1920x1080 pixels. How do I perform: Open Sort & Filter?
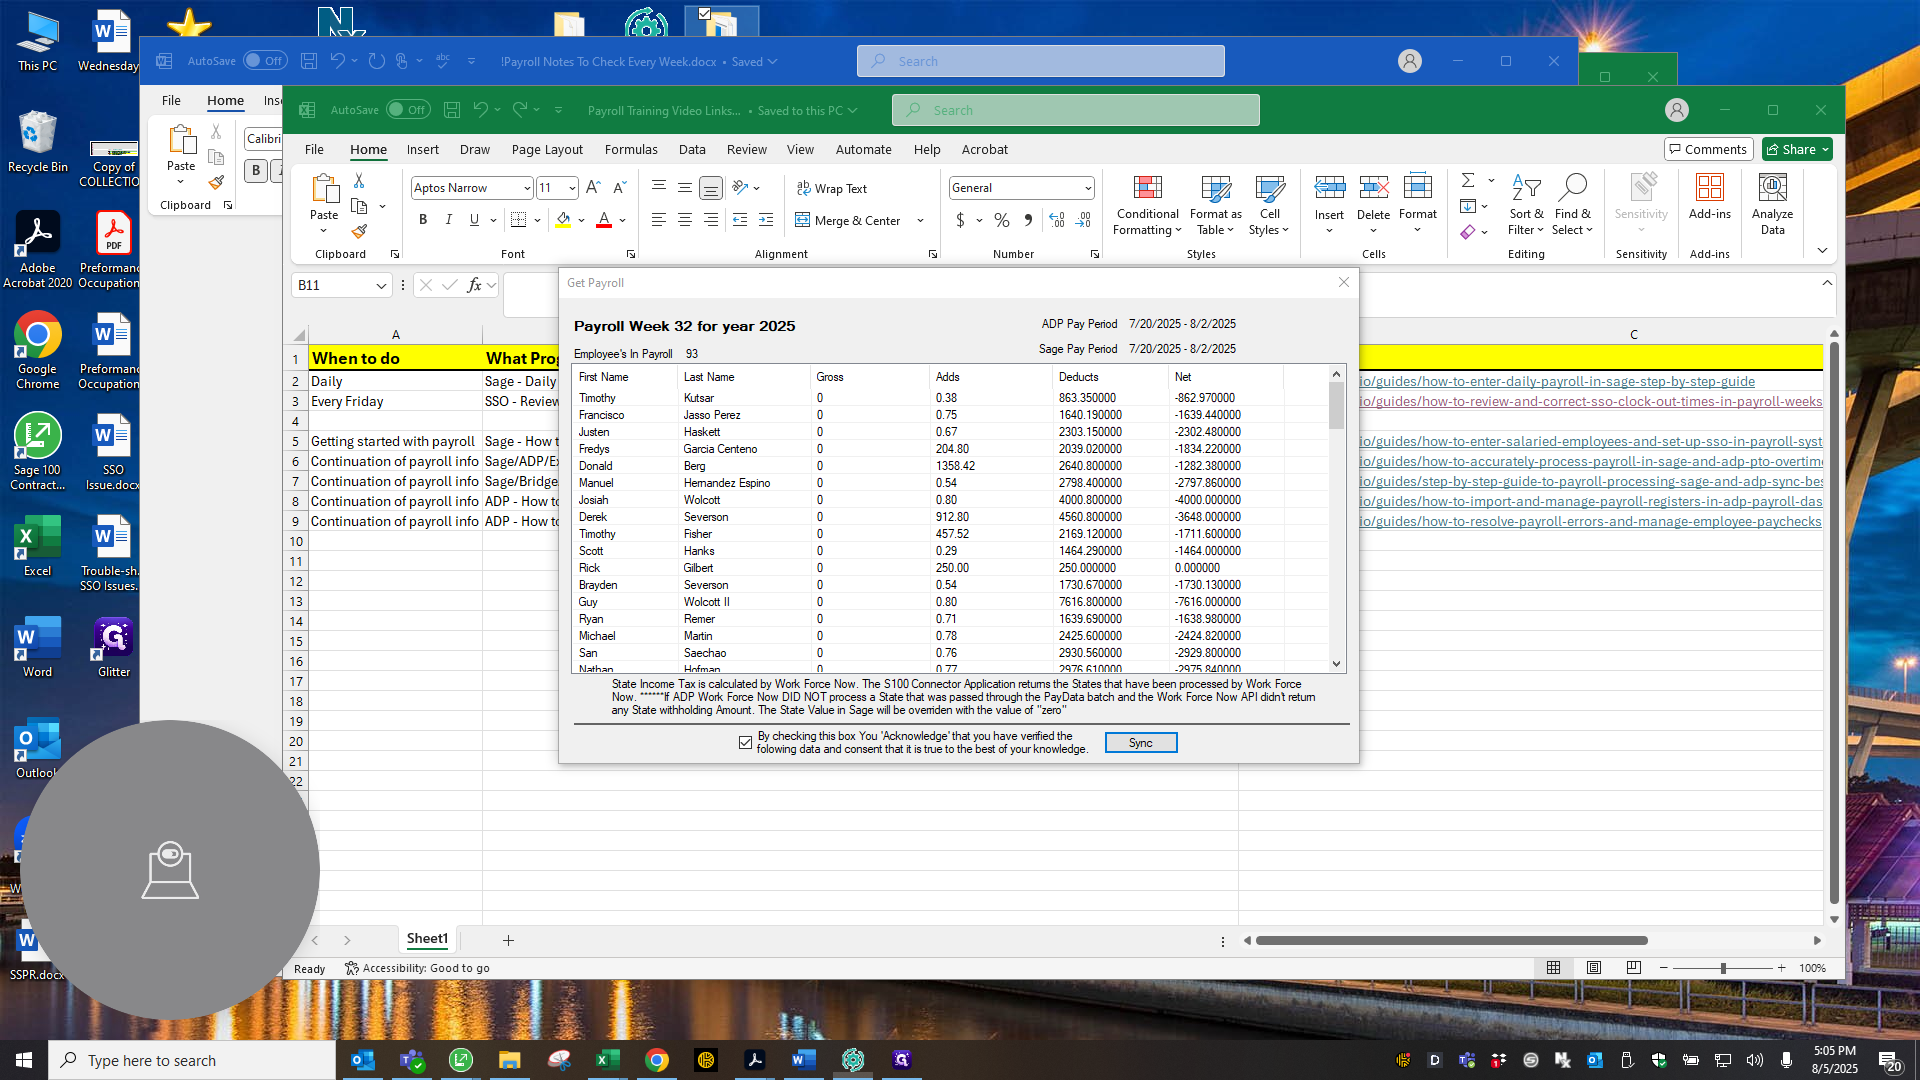click(1526, 205)
